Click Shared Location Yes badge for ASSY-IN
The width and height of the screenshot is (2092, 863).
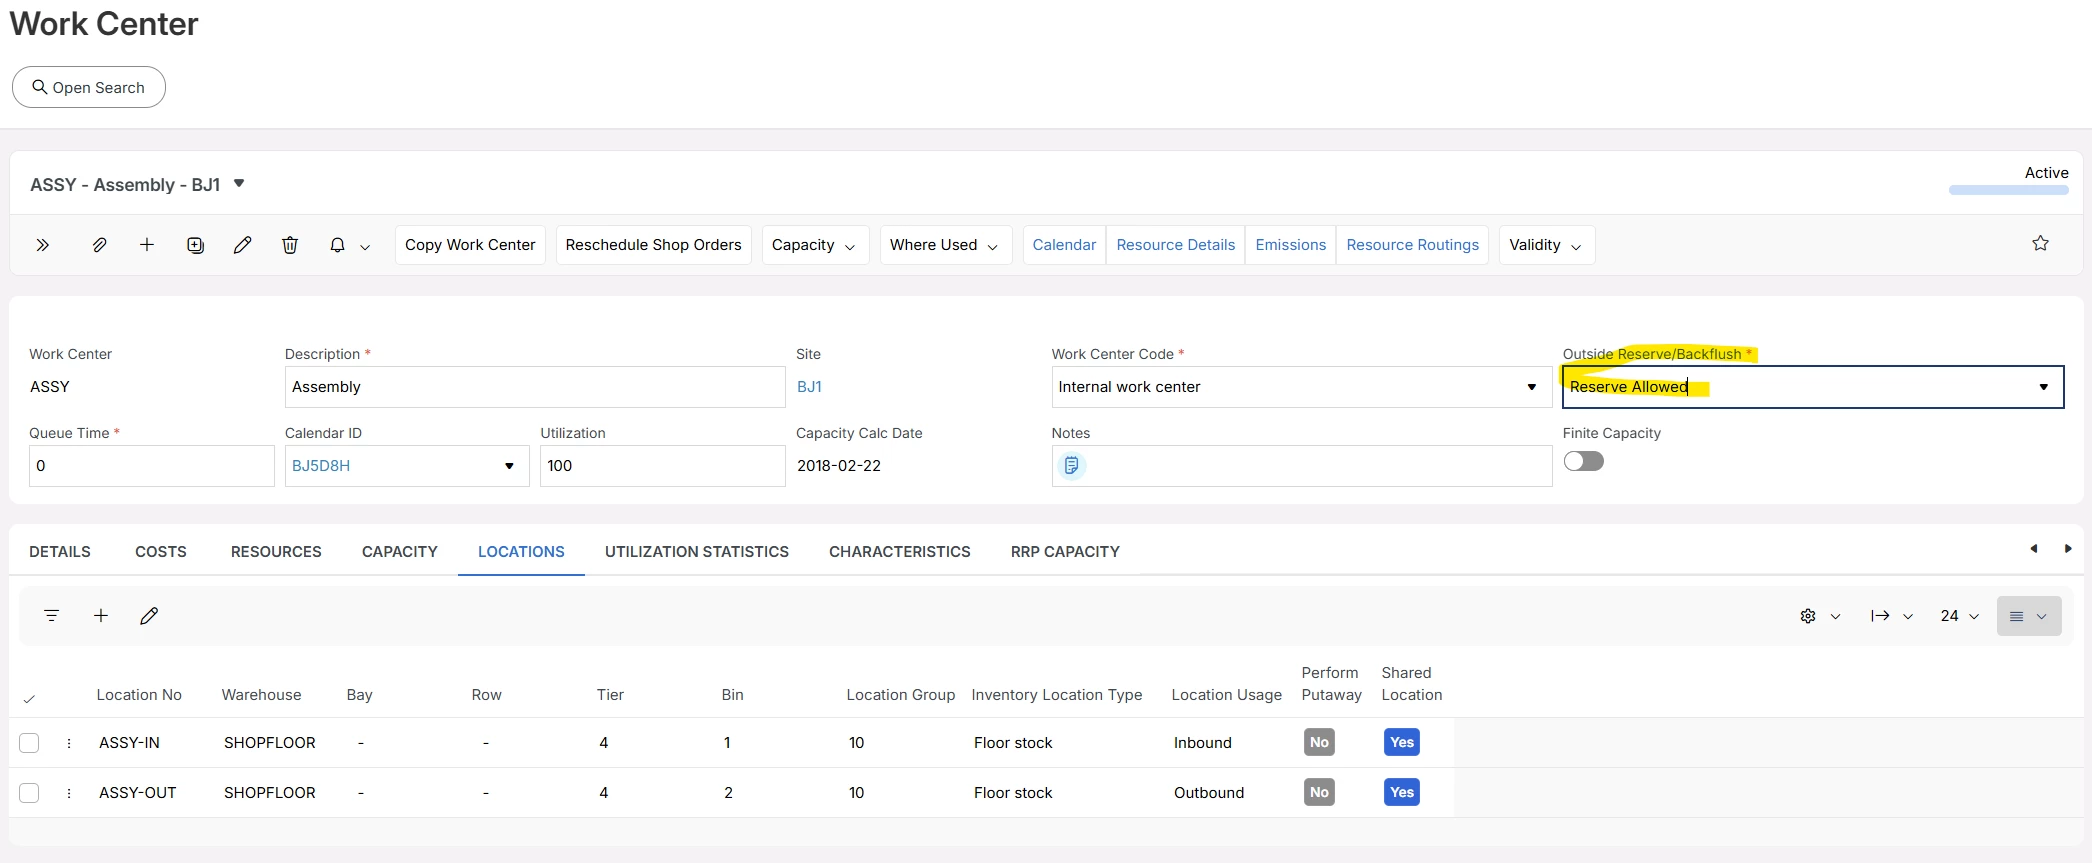[x=1402, y=742]
